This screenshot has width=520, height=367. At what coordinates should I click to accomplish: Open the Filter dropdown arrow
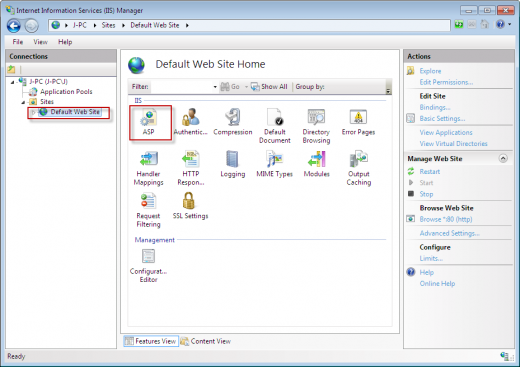pos(215,87)
